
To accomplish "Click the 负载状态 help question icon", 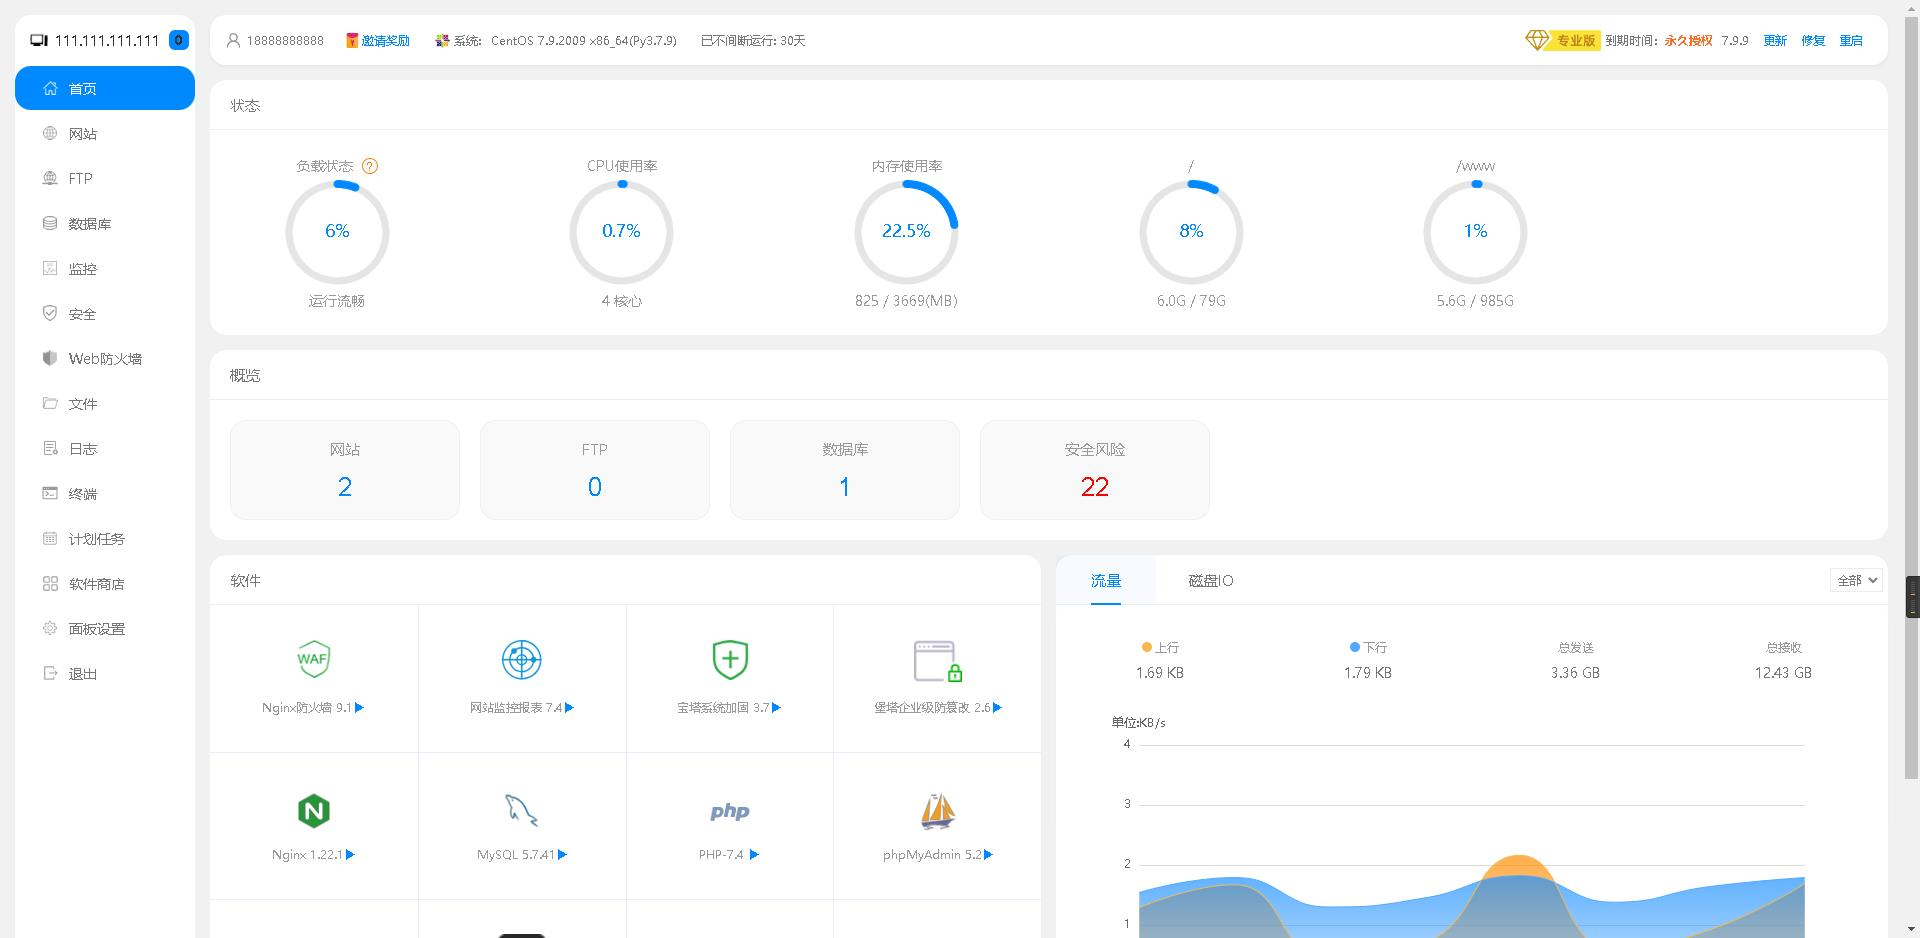I will tap(370, 166).
